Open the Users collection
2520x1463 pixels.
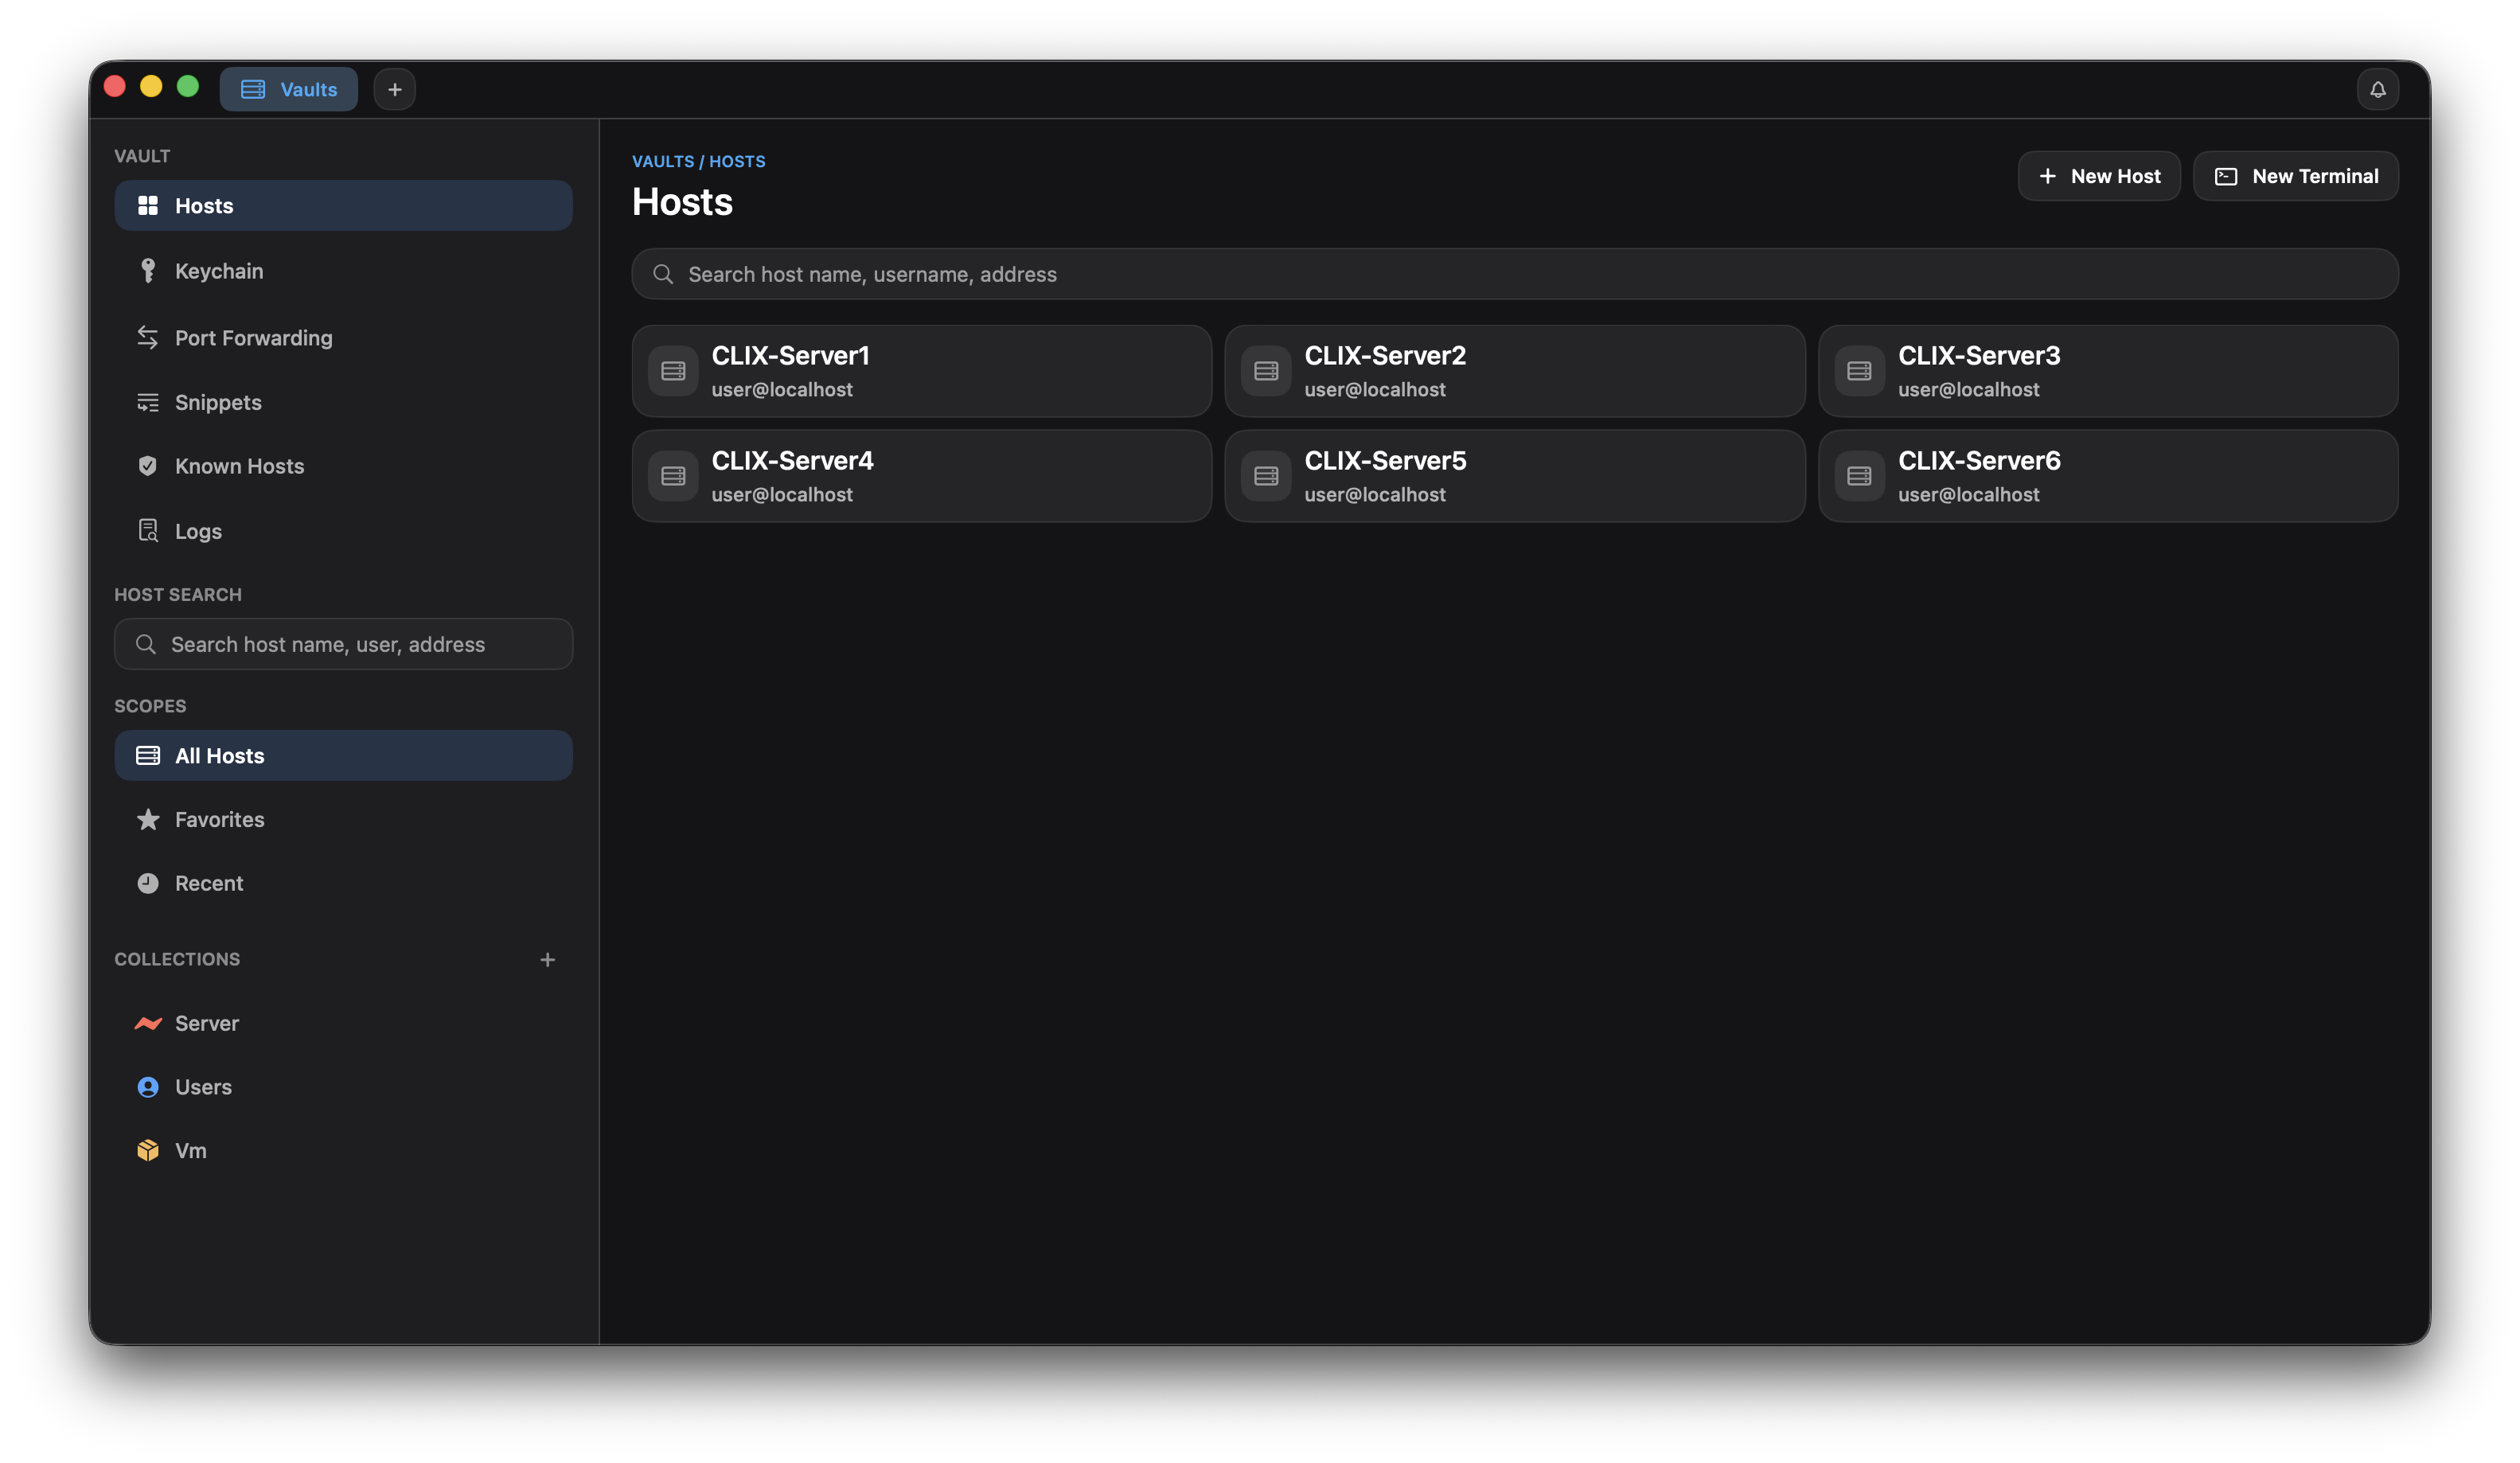pyautogui.click(x=343, y=1087)
